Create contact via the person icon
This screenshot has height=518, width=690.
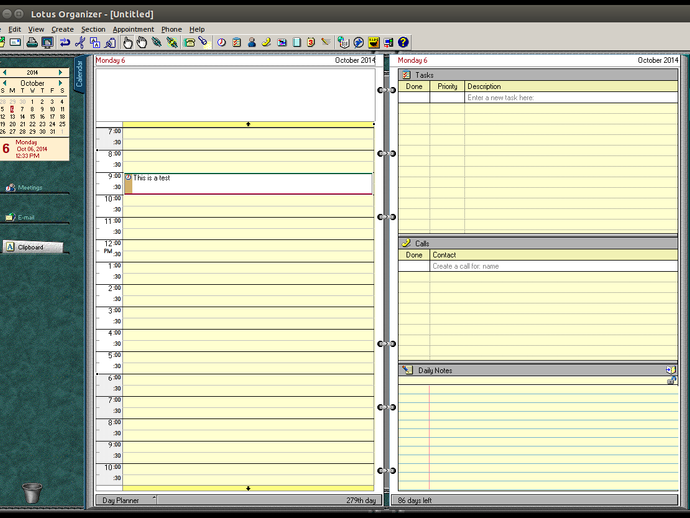[x=252, y=42]
